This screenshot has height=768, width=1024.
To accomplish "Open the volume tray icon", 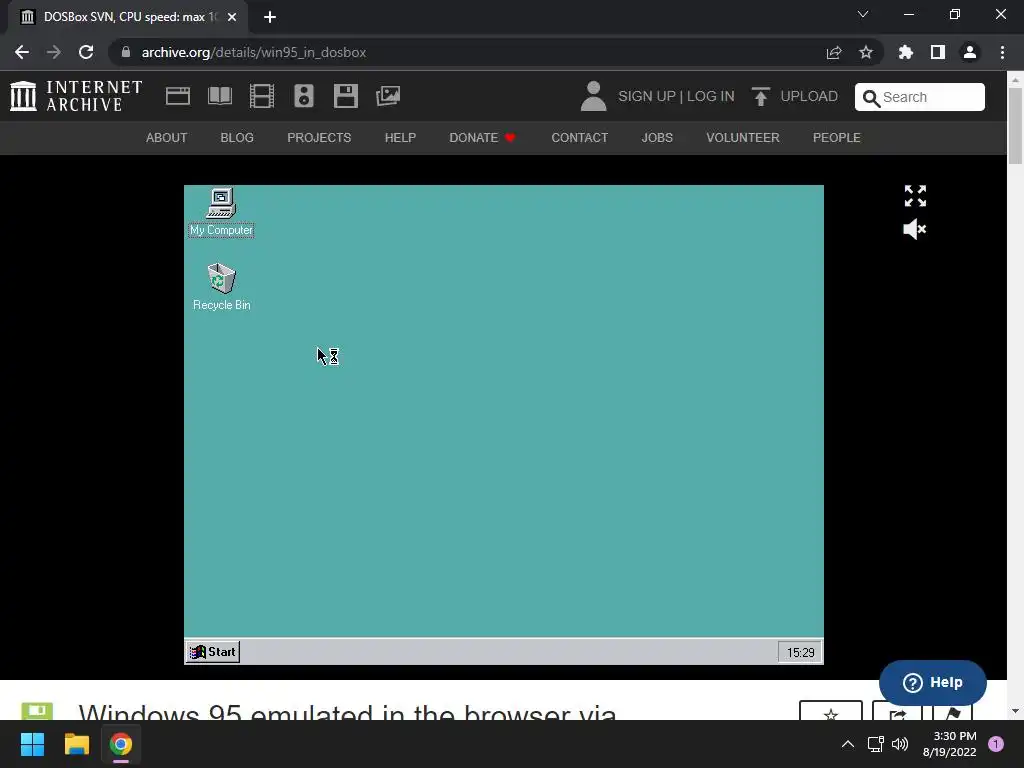I will 900,744.
